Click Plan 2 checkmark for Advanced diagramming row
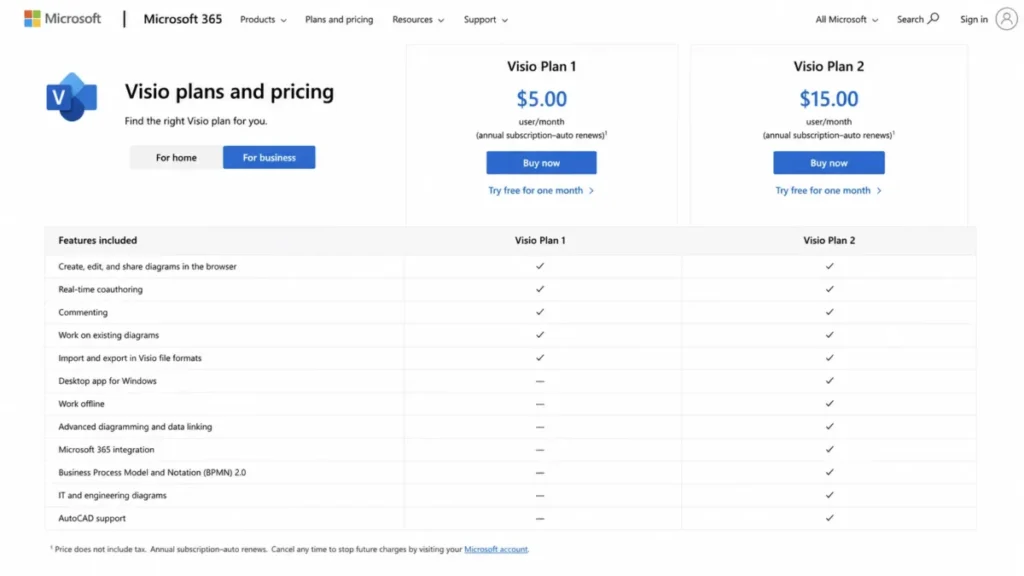This screenshot has width=1024, height=576. (829, 426)
